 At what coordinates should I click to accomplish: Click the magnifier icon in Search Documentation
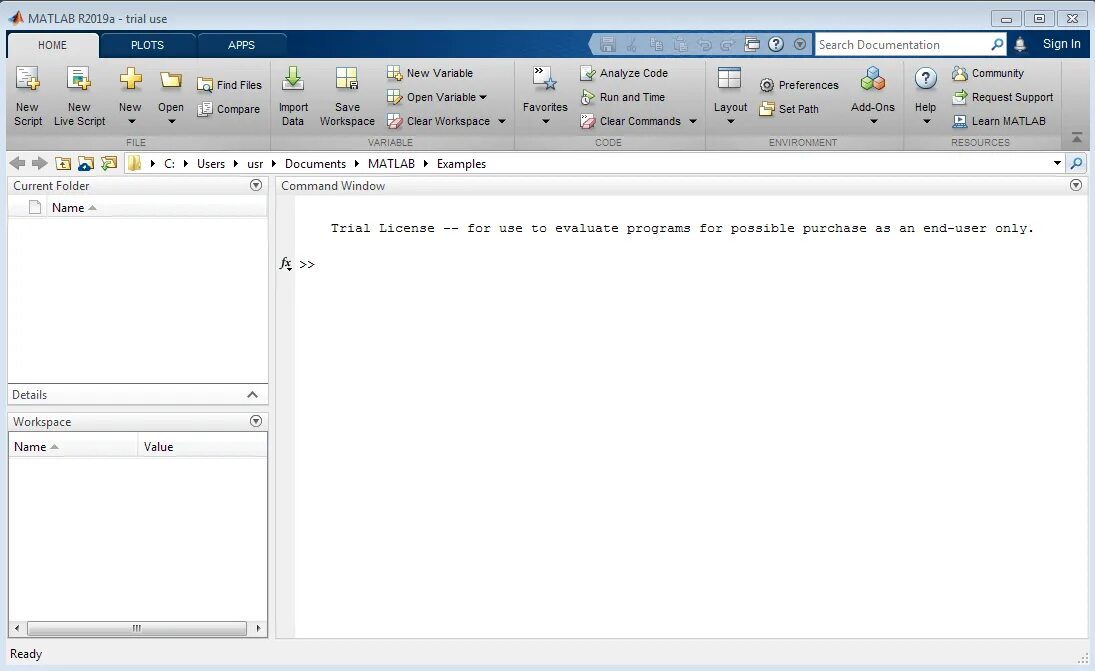click(x=997, y=45)
